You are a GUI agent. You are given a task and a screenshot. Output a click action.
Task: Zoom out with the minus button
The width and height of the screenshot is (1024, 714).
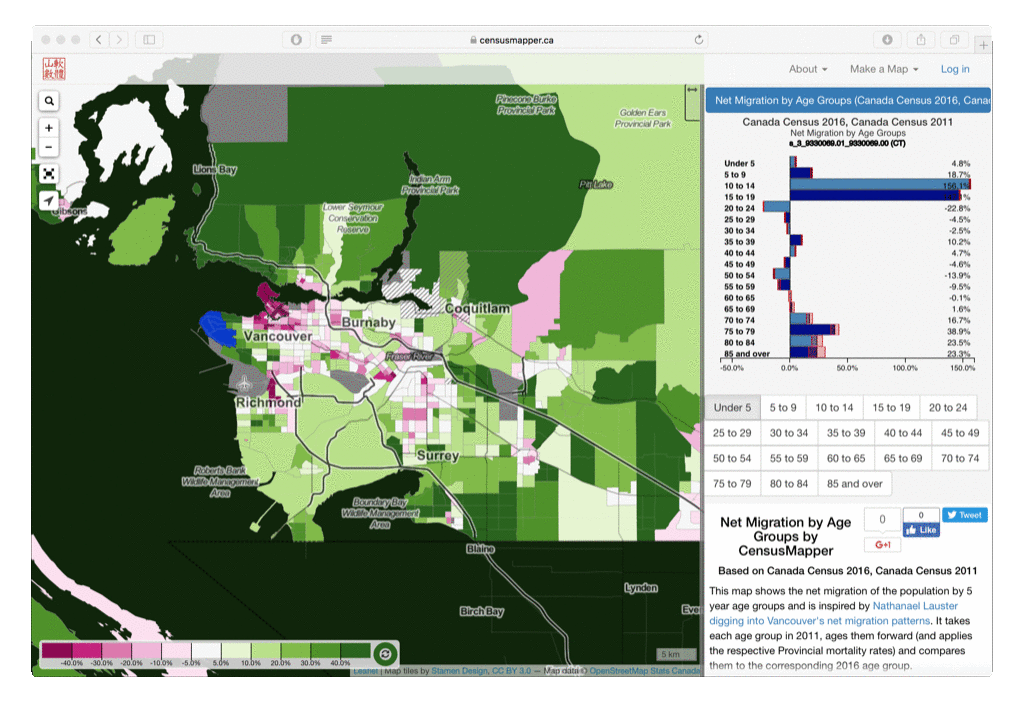click(49, 148)
